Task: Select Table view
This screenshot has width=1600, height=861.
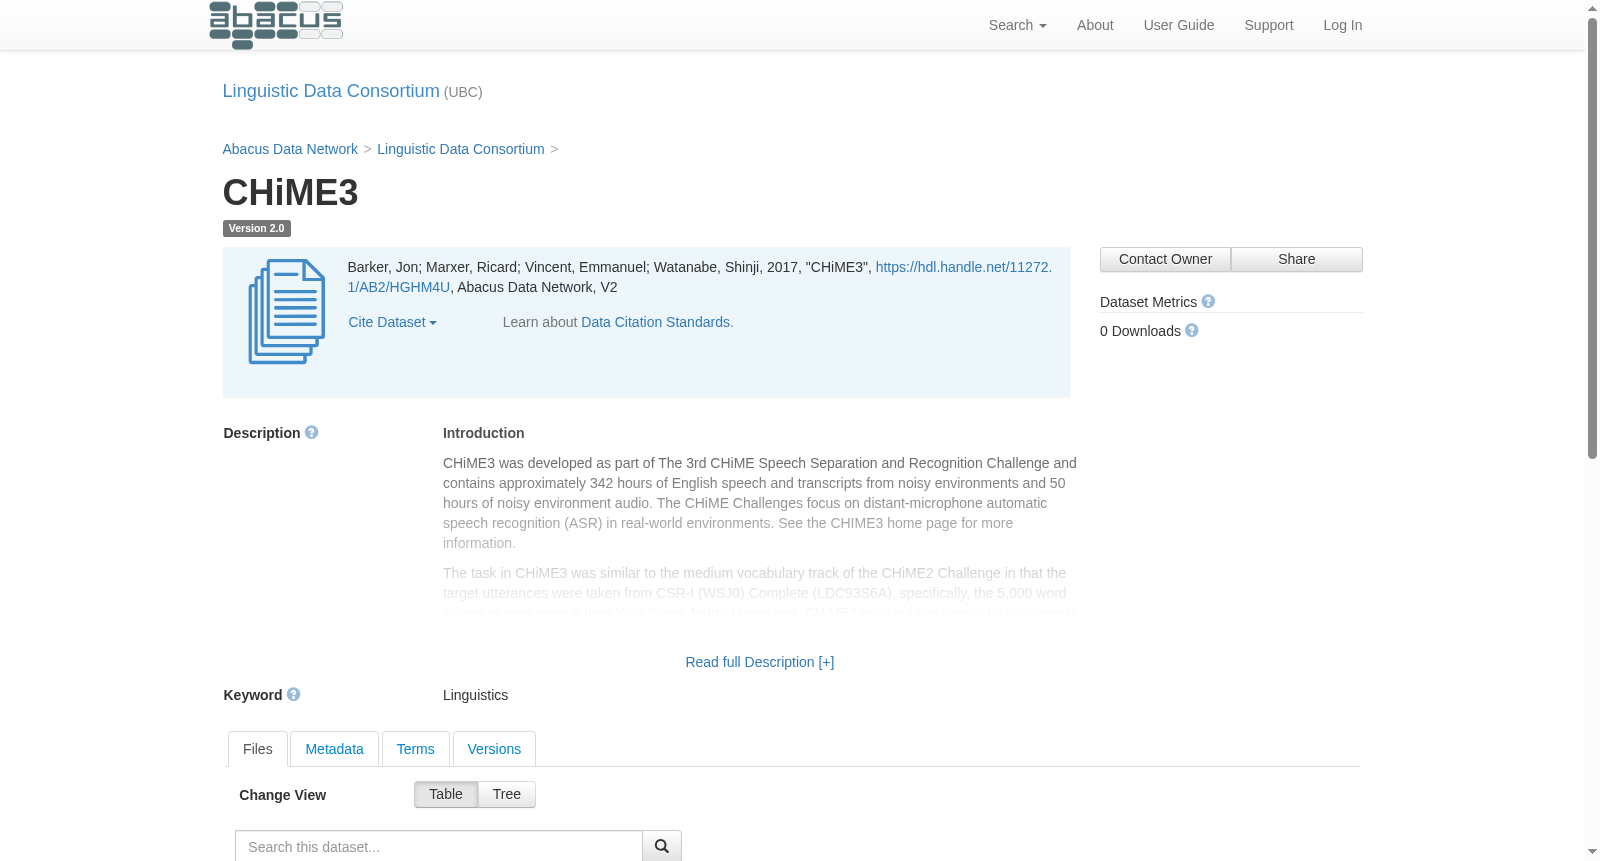Action: coord(446,794)
